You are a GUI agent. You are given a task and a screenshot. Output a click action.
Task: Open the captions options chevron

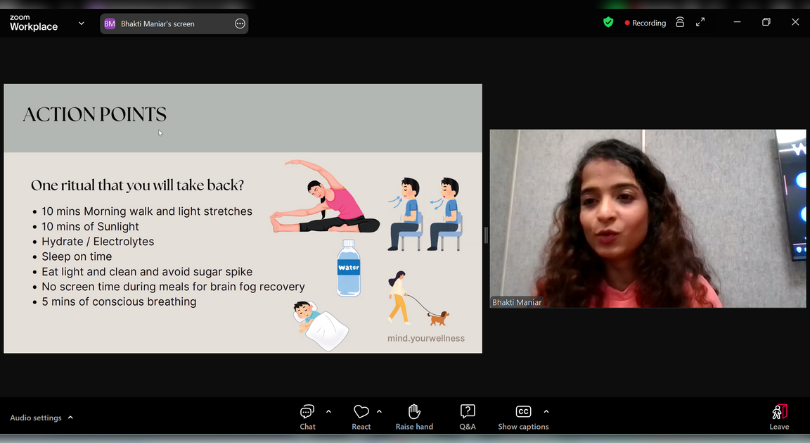(x=546, y=411)
